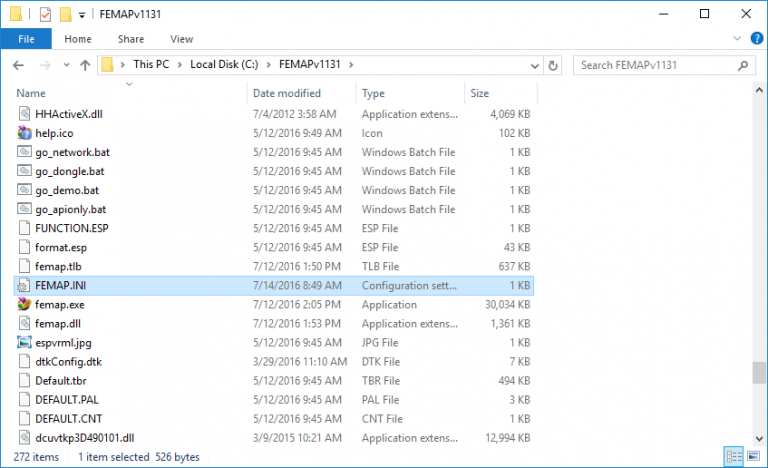Switch to the View ribbon tab
768x468 pixels.
click(x=181, y=39)
